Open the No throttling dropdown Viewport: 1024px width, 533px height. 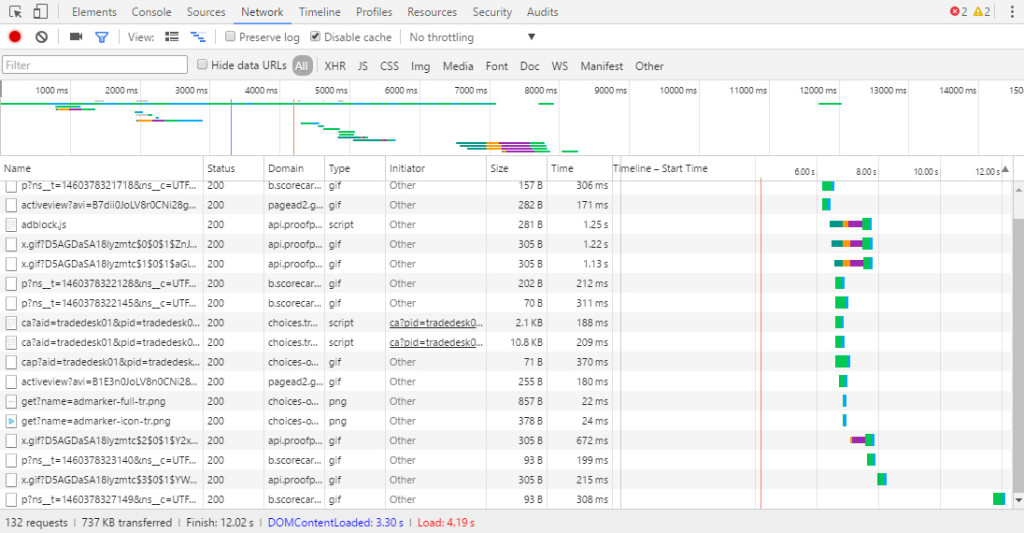point(472,37)
